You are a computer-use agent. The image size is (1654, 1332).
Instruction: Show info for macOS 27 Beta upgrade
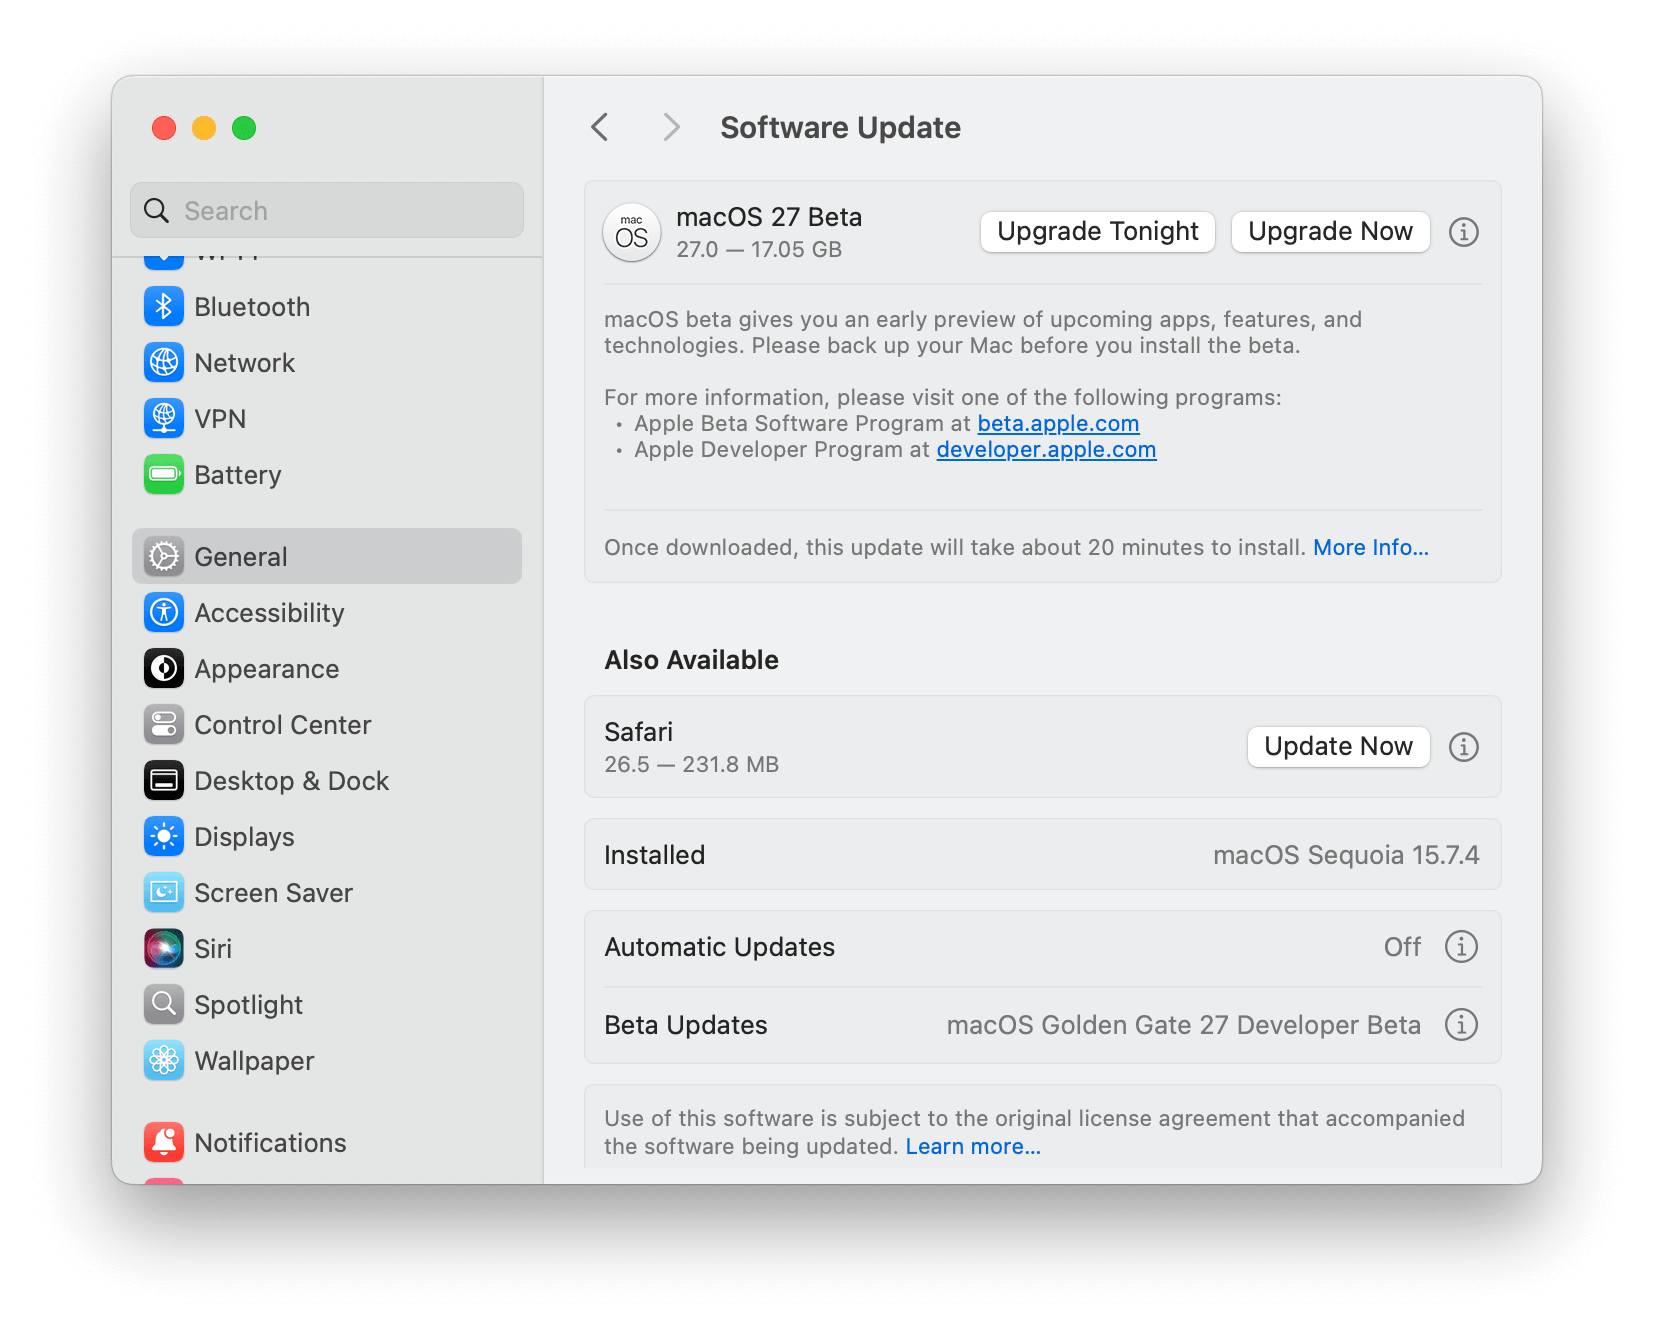(x=1464, y=232)
